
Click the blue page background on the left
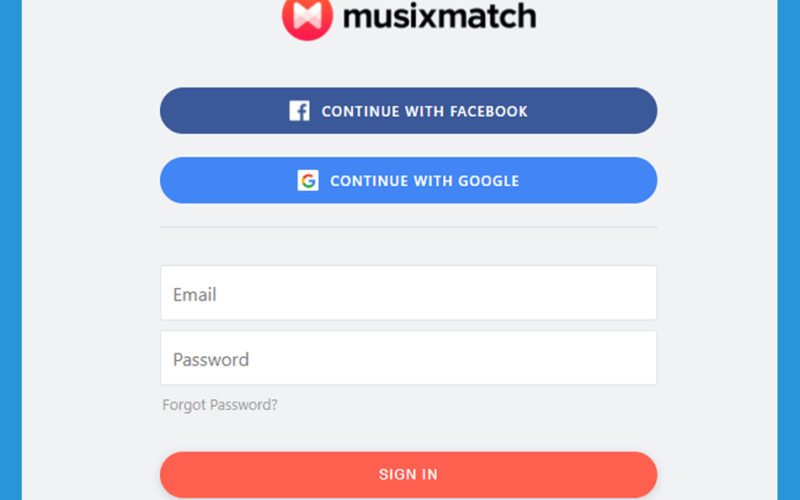tap(11, 250)
